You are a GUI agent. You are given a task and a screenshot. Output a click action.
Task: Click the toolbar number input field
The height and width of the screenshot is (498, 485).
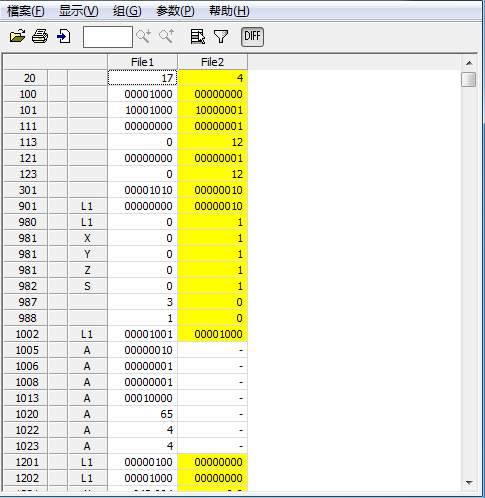pyautogui.click(x=108, y=37)
